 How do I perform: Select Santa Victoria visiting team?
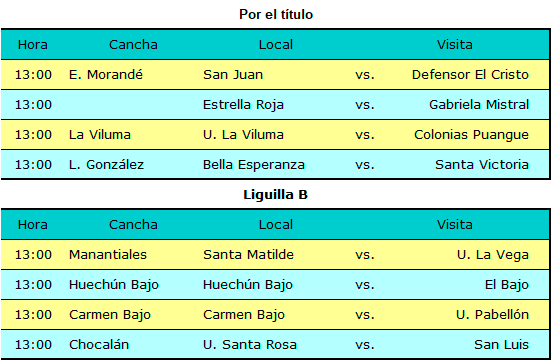(x=482, y=165)
